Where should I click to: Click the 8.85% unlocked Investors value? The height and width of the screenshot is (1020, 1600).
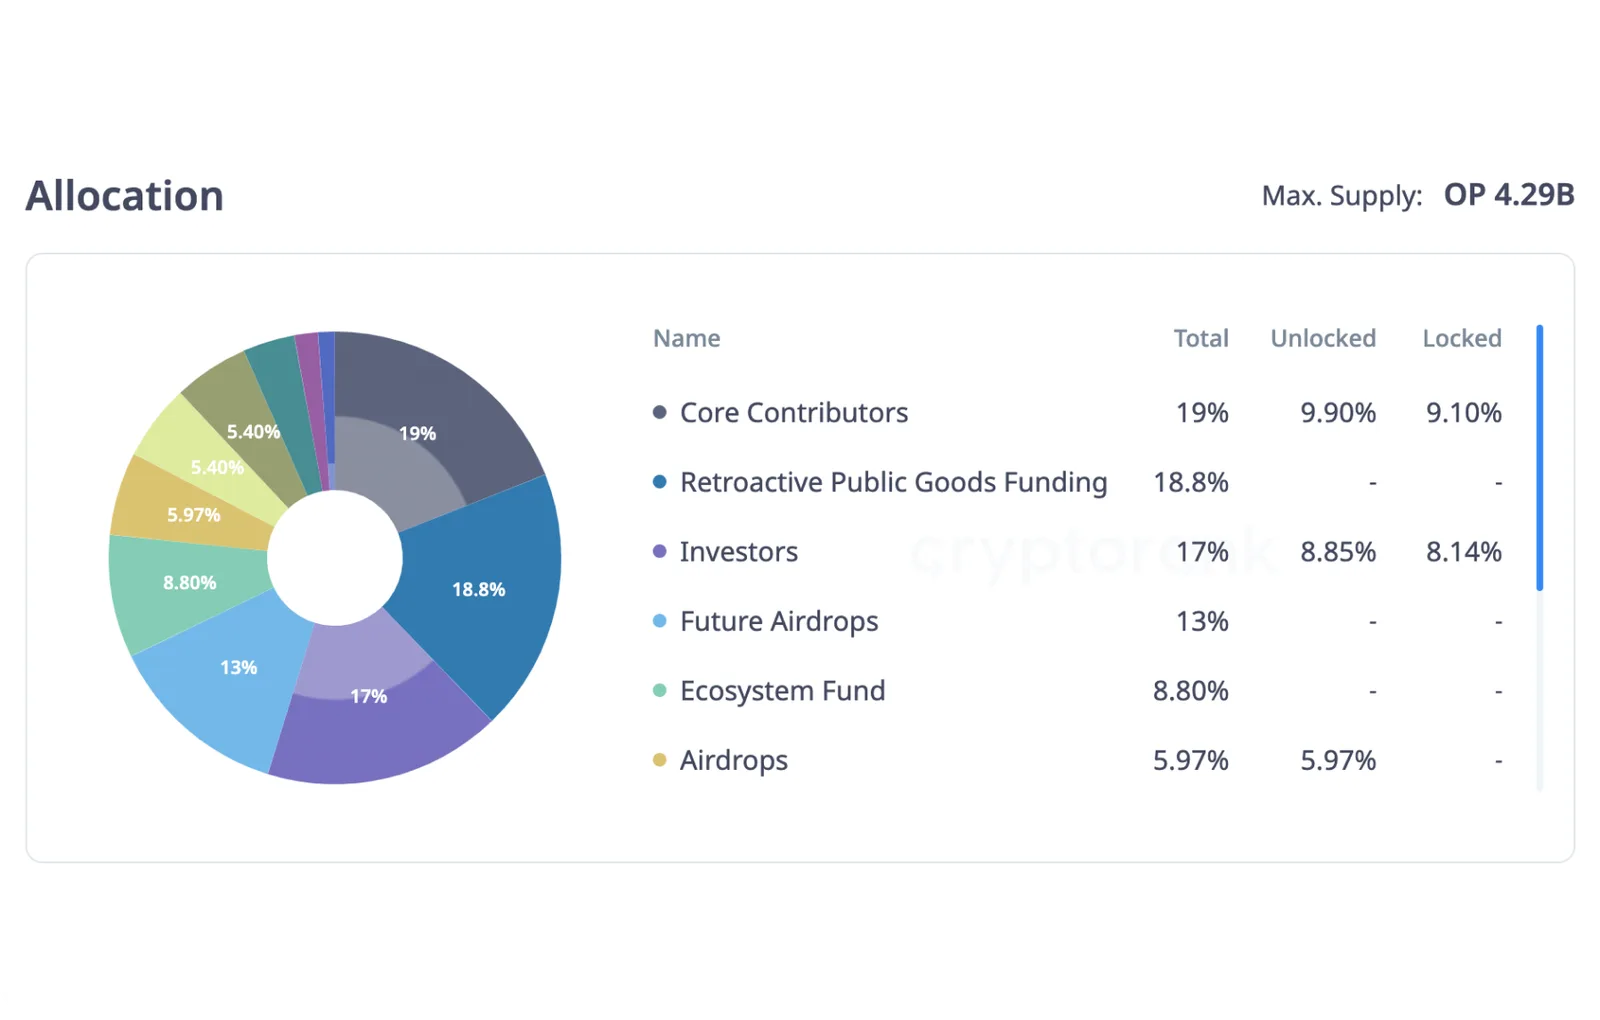pyautogui.click(x=1338, y=551)
